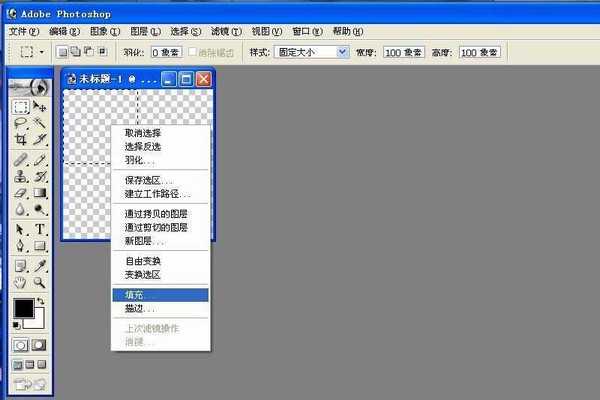Viewport: 600px width, 400px height.
Task: Click the background white color swatch
Action: pyautogui.click(x=38, y=322)
